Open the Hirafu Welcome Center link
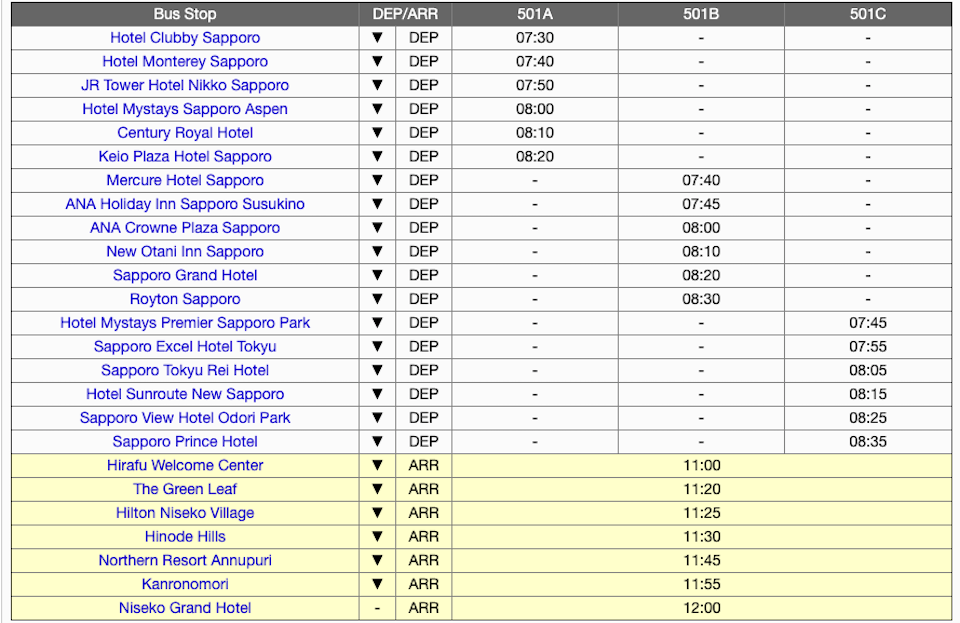Screen dimensions: 960x623 (x=185, y=466)
